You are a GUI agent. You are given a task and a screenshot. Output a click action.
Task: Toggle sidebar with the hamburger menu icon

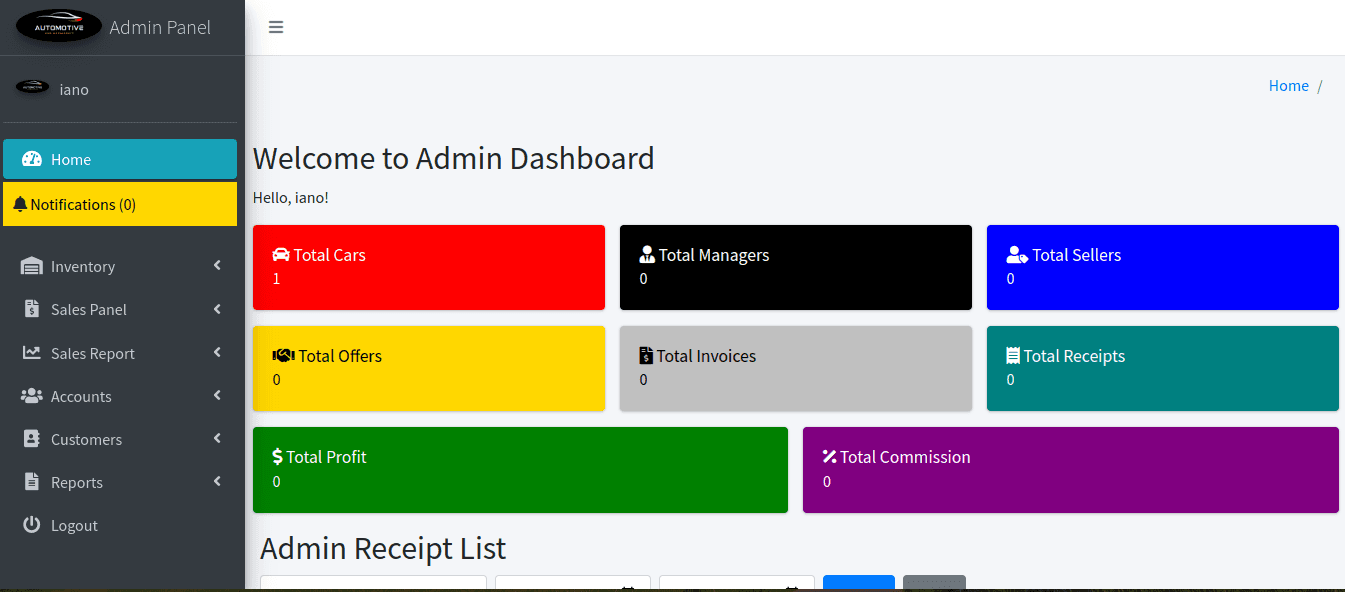click(x=276, y=27)
